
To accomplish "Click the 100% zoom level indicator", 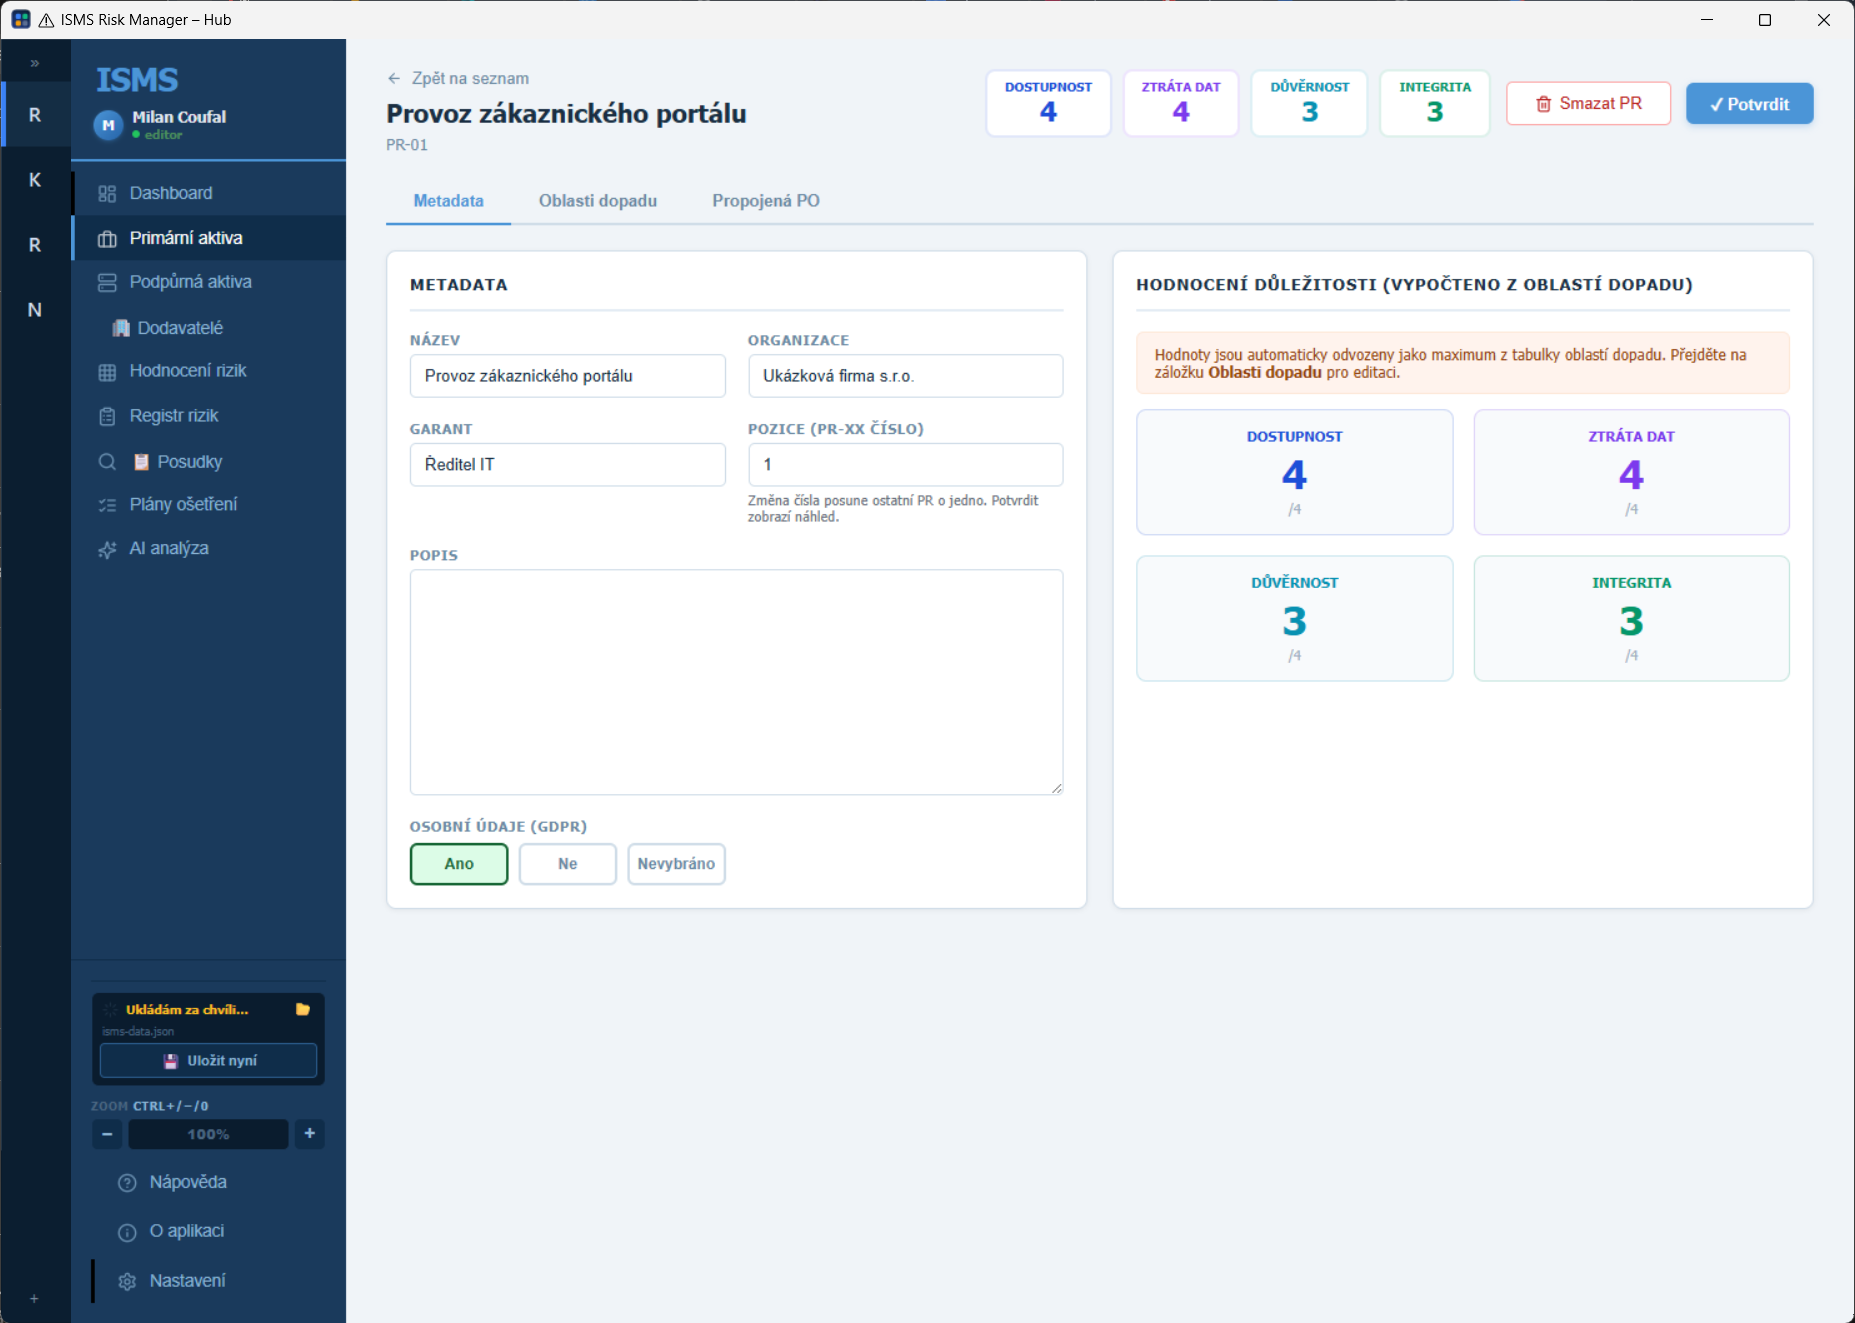I will coord(208,1134).
